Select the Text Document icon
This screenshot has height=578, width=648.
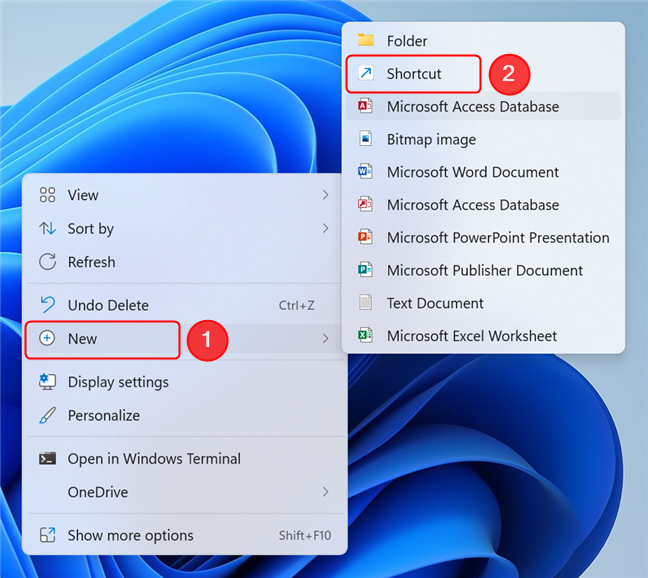[x=366, y=303]
